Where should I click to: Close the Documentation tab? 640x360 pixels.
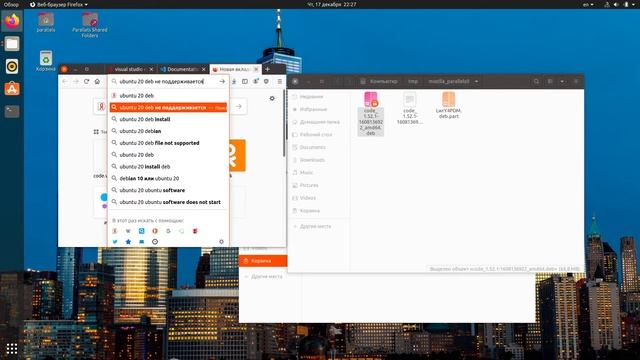[203, 69]
